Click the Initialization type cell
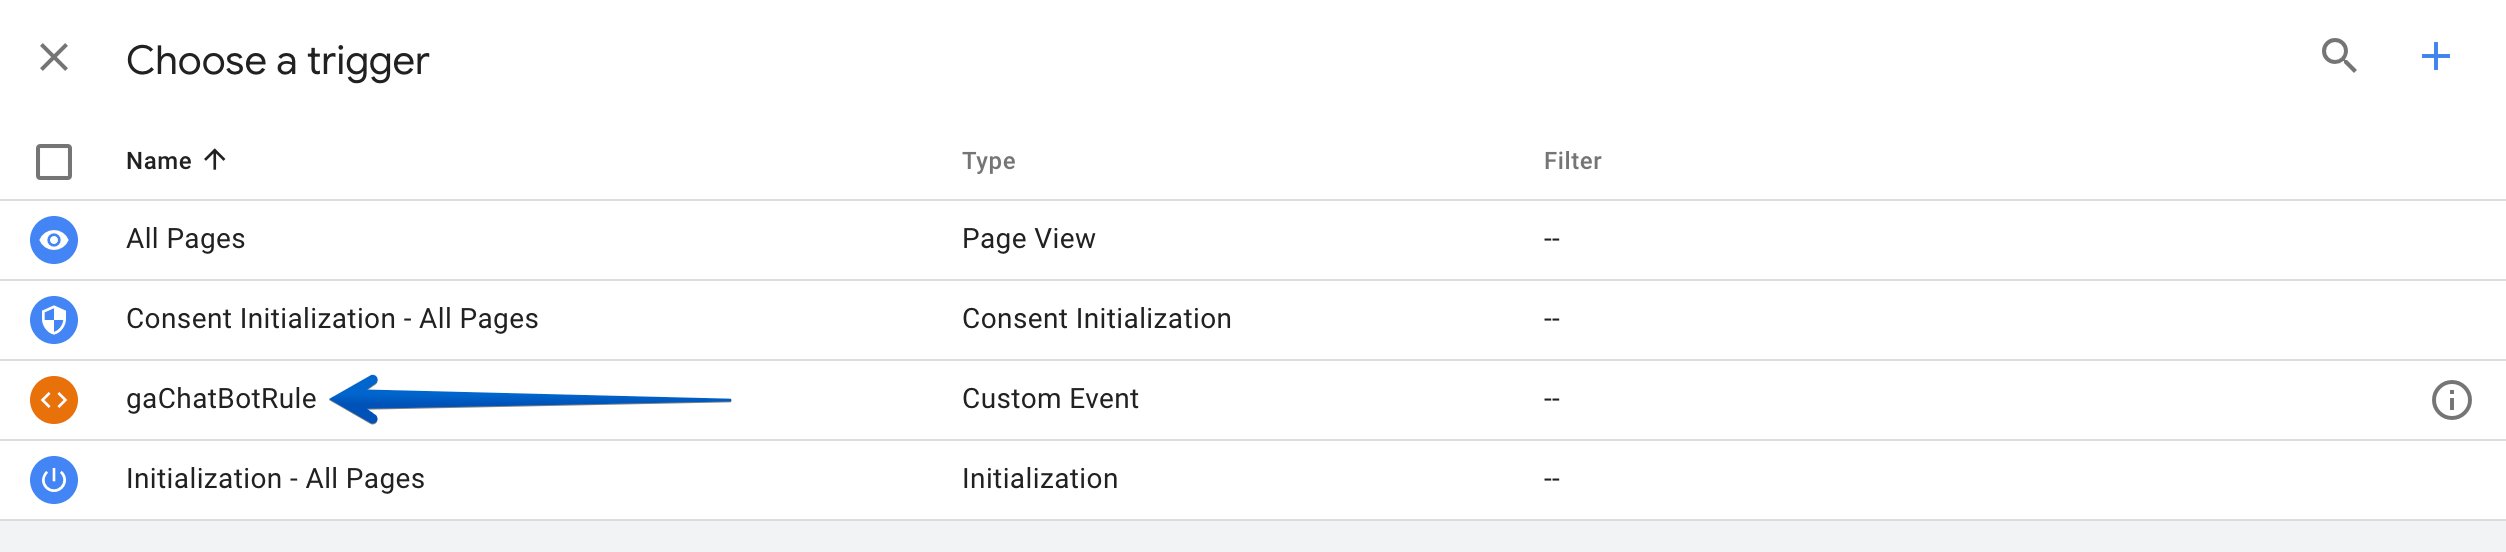Screen dimensions: 2506x552 [x=1040, y=479]
